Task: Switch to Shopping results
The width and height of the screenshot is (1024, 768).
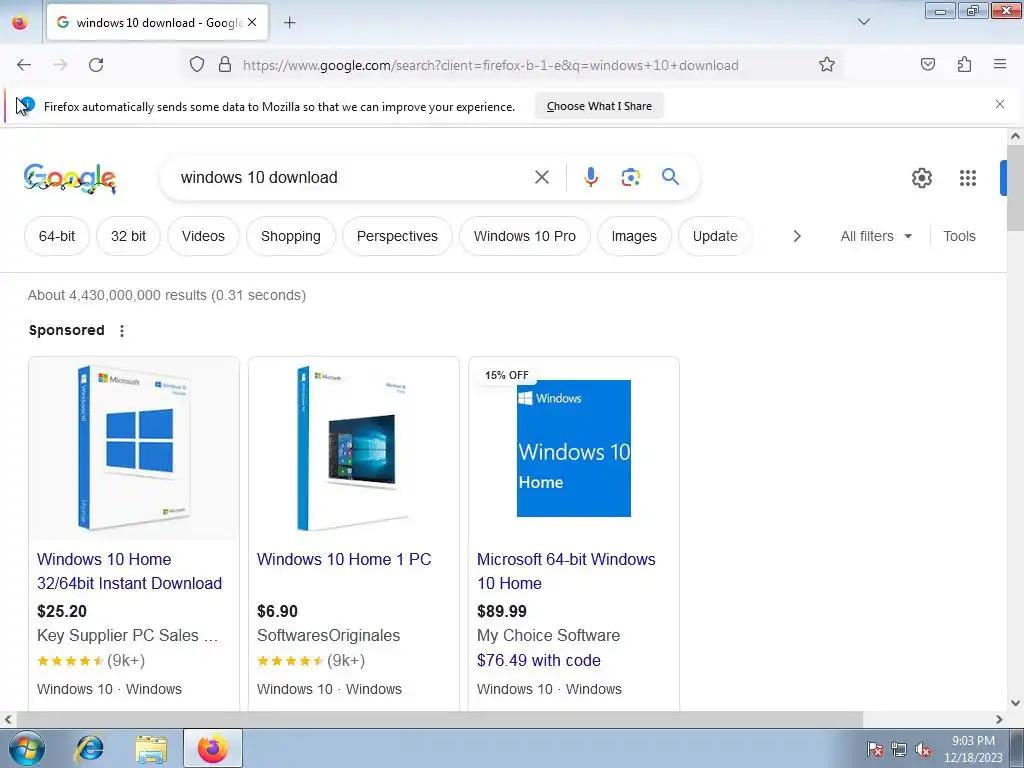Action: (291, 236)
